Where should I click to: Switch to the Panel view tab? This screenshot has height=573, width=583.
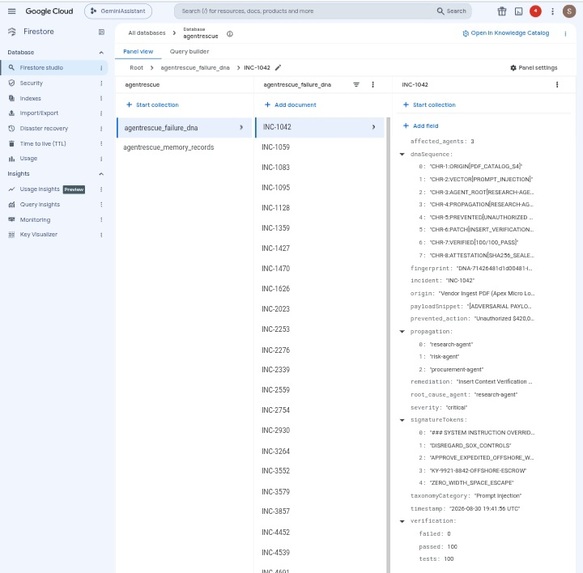click(x=138, y=51)
